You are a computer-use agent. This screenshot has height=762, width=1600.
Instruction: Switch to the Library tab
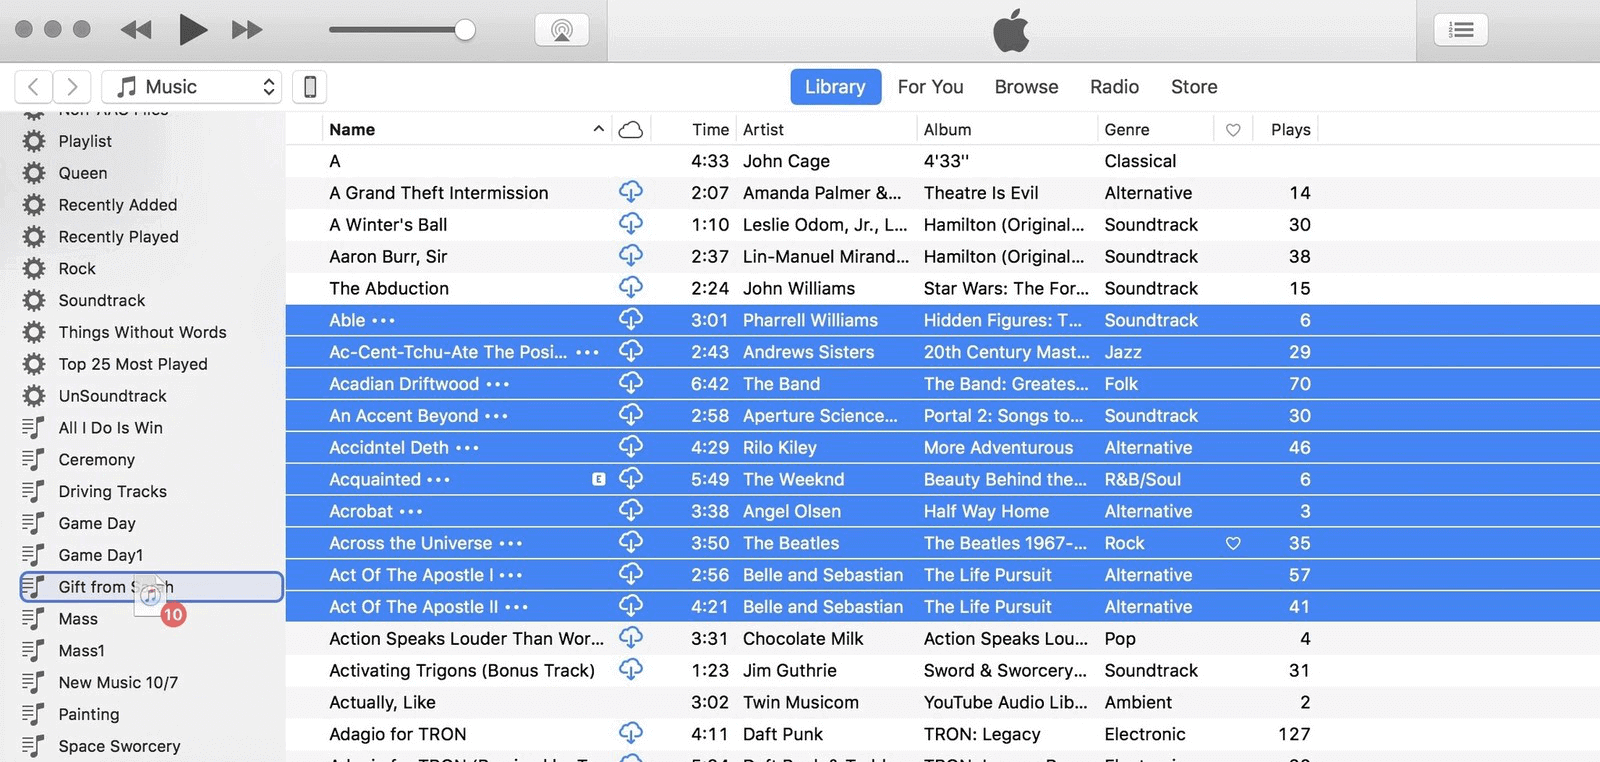click(x=835, y=87)
